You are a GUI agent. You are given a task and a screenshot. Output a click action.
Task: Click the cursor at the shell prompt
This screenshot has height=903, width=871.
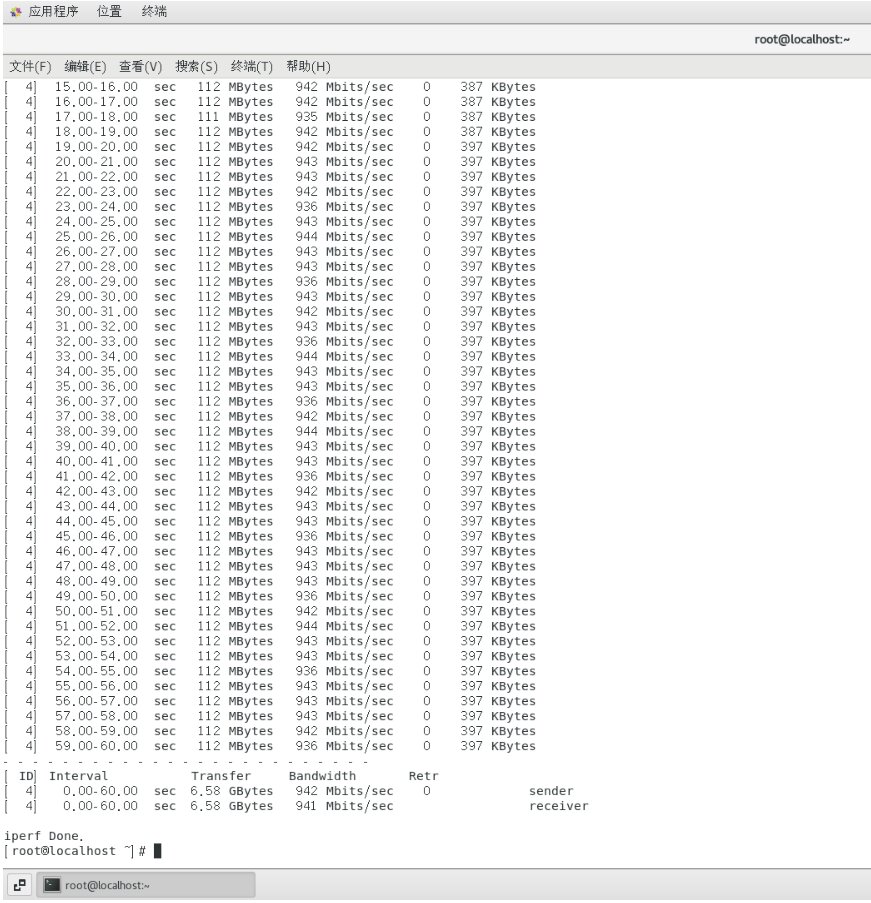pyautogui.click(x=157, y=851)
